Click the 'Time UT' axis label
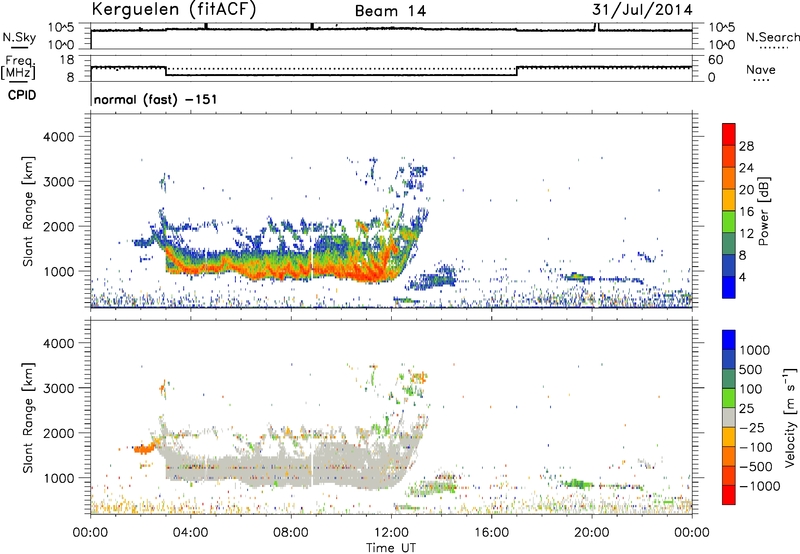This screenshot has width=800, height=554. point(391,547)
